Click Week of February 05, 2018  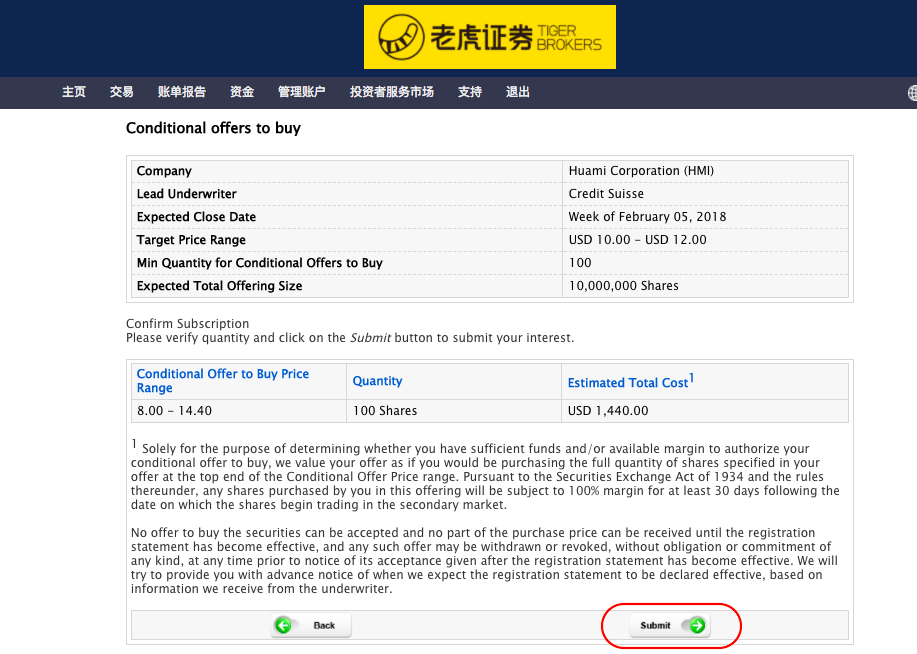point(647,217)
